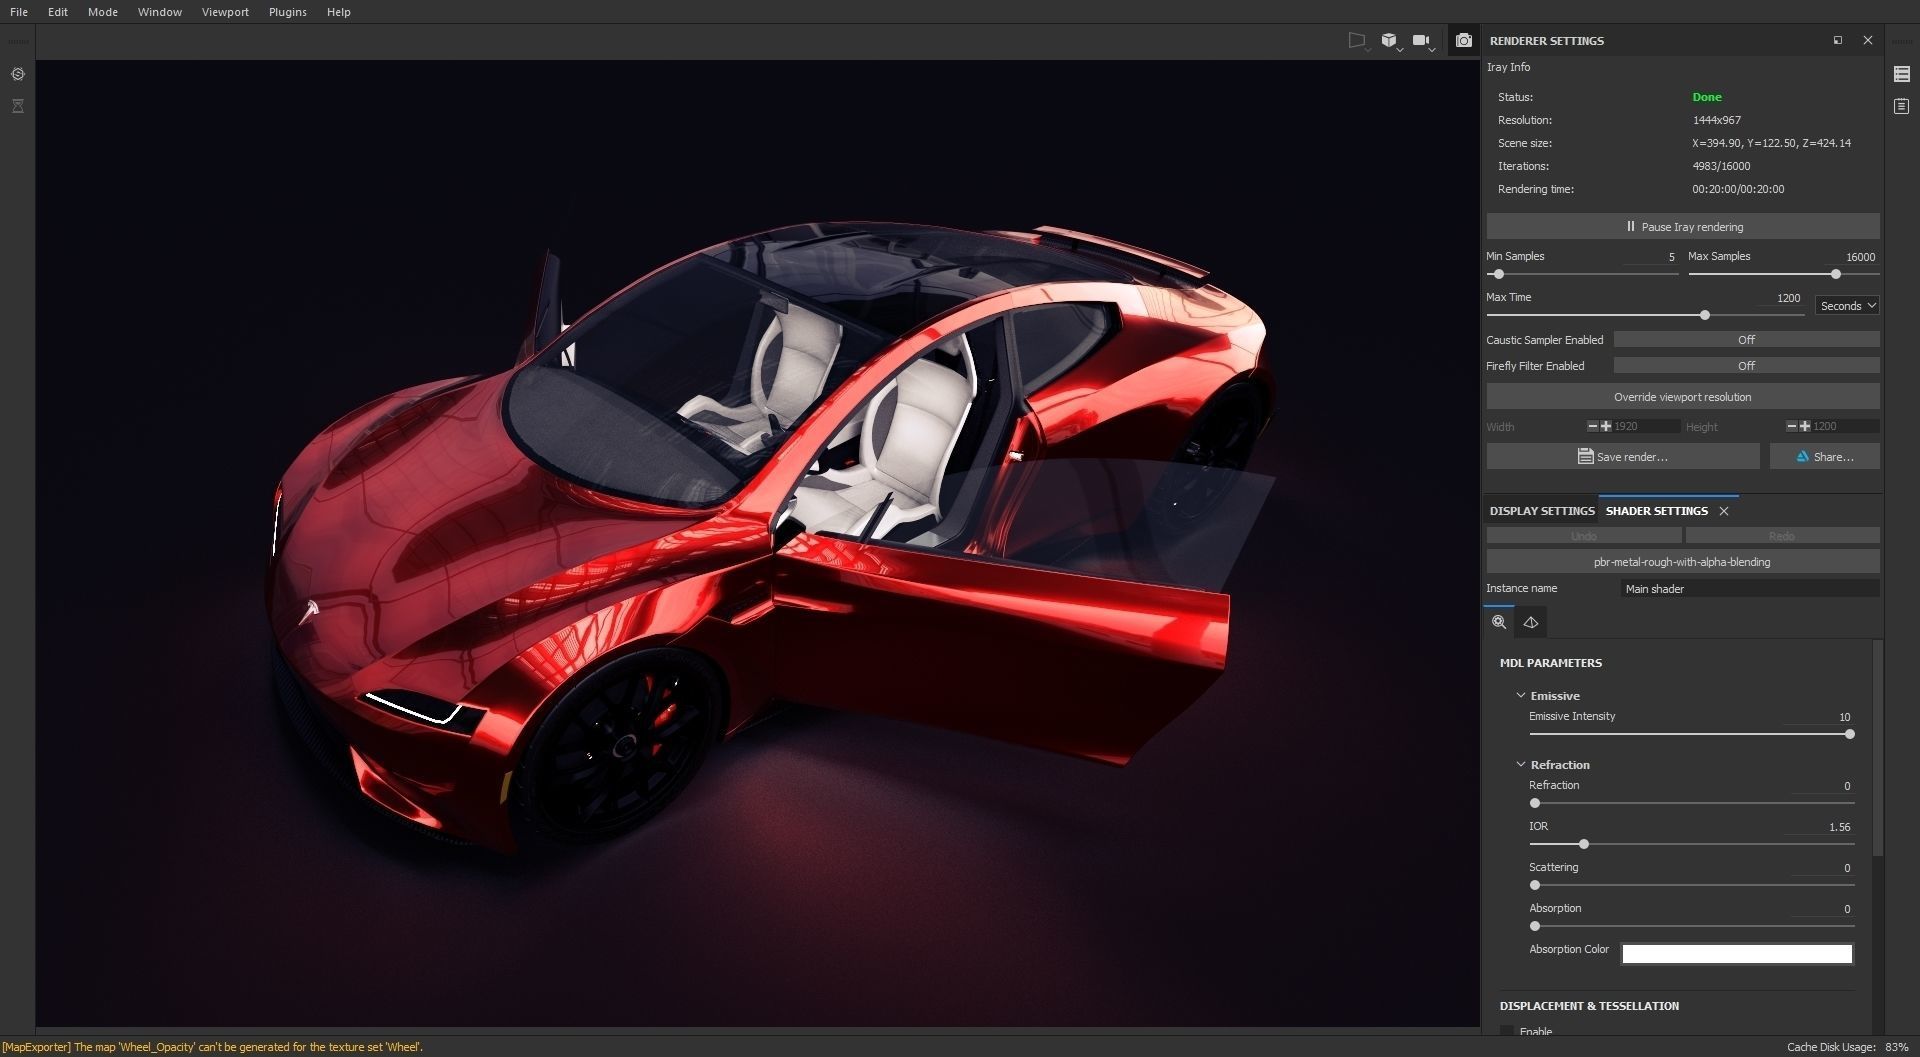Click the Instance name input field

coord(1750,589)
